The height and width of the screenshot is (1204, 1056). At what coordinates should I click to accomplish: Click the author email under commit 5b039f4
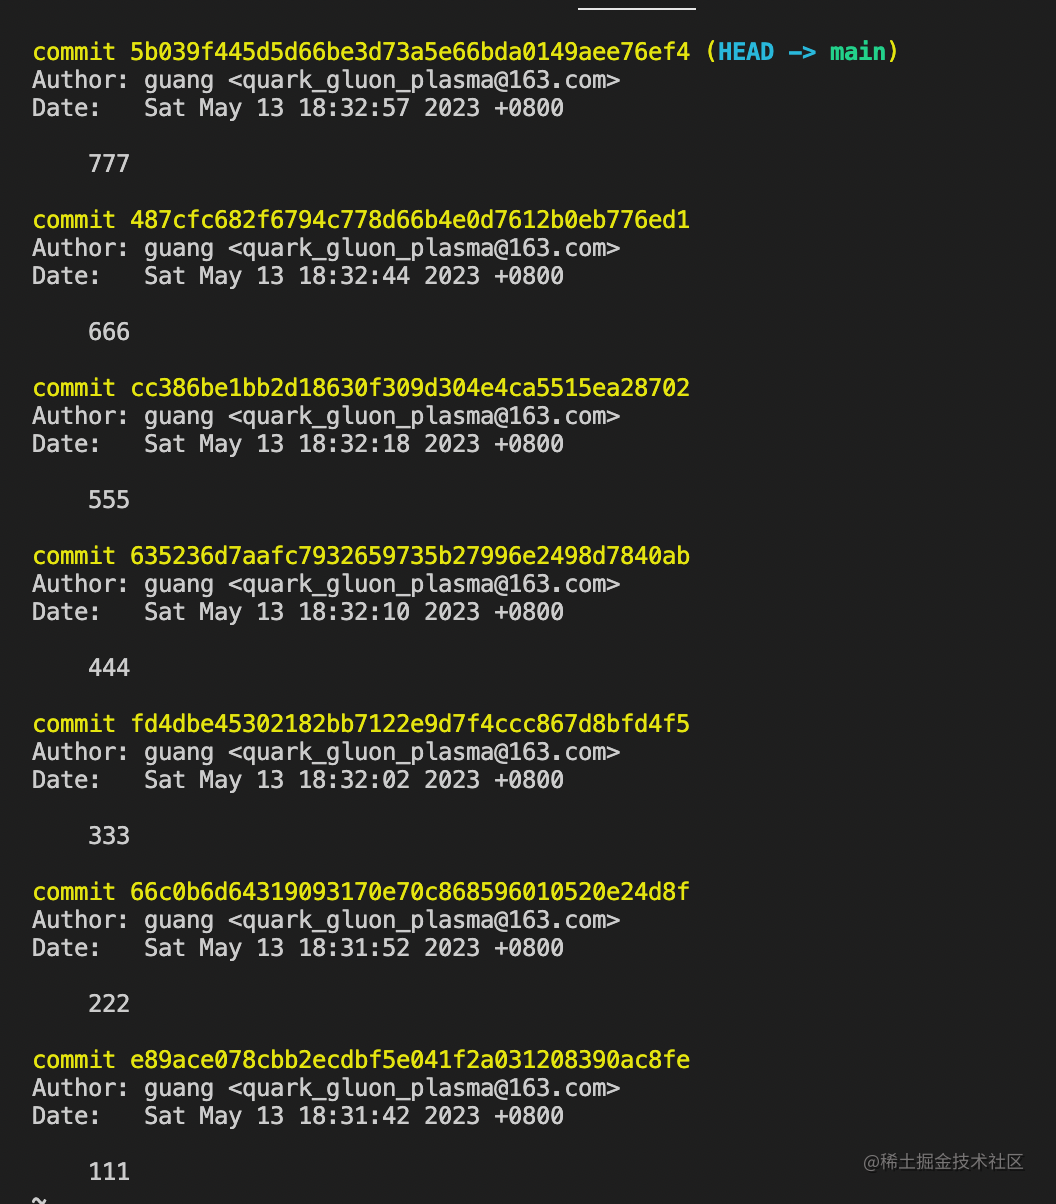point(424,80)
